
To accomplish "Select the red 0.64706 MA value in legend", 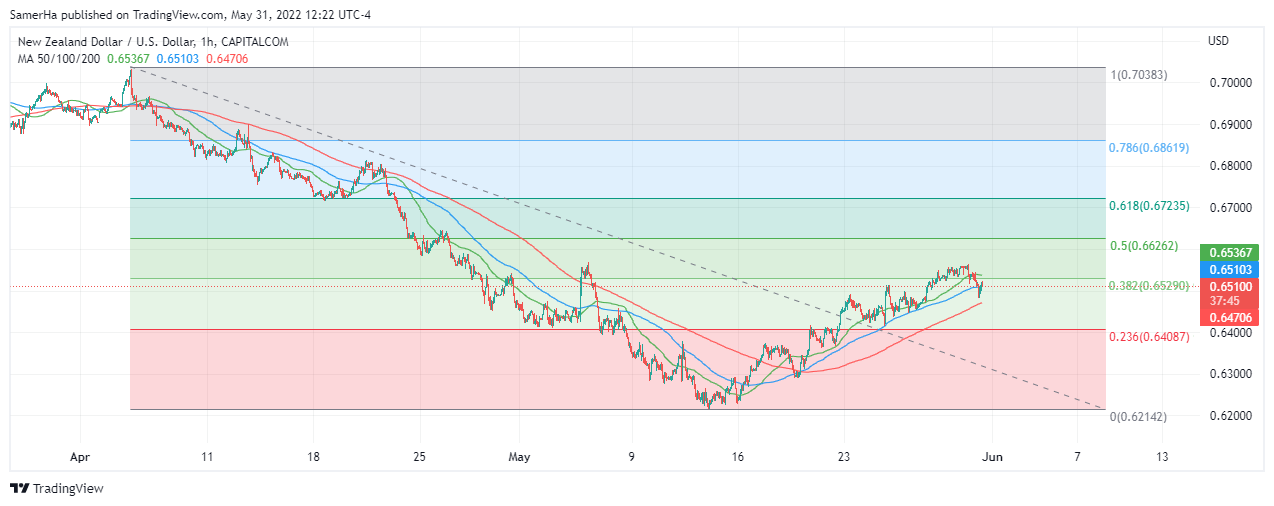I will click(x=227, y=59).
